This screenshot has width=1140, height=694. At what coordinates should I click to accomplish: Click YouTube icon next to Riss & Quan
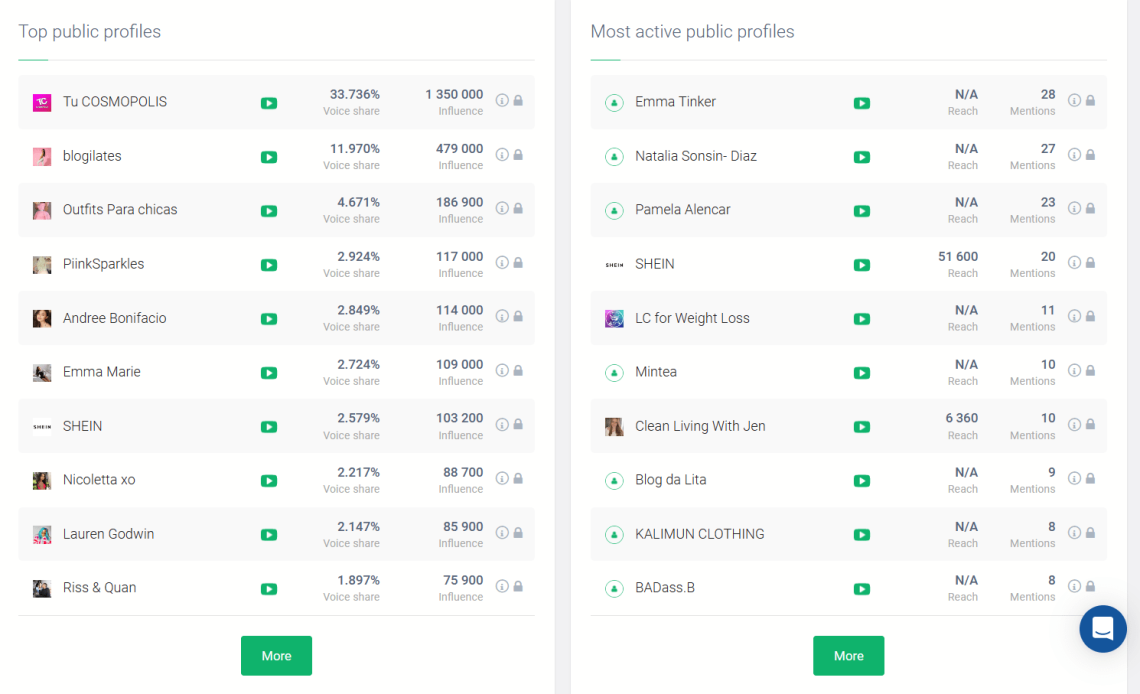click(269, 589)
